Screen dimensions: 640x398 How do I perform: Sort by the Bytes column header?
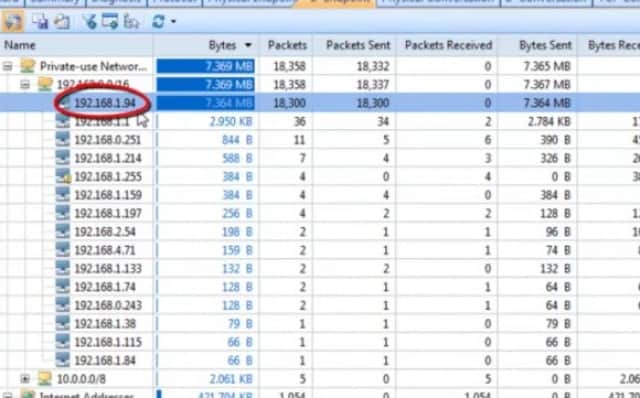[222, 45]
